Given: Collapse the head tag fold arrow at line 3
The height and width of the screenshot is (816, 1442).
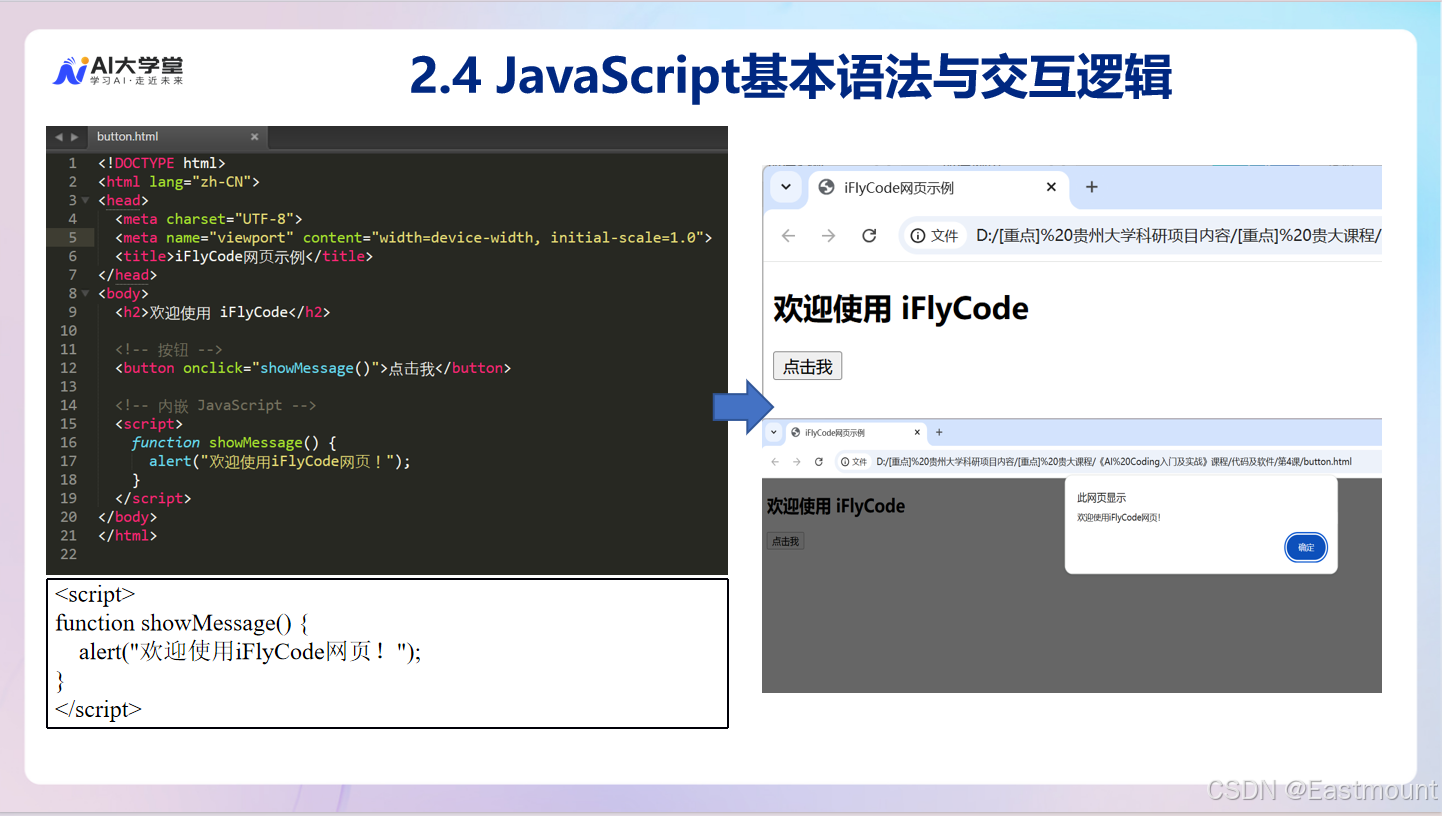Looking at the screenshot, I should click(x=85, y=201).
